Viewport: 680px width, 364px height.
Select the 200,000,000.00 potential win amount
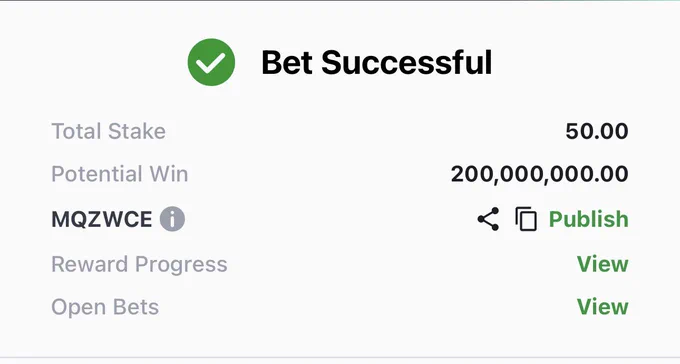[x=539, y=174]
